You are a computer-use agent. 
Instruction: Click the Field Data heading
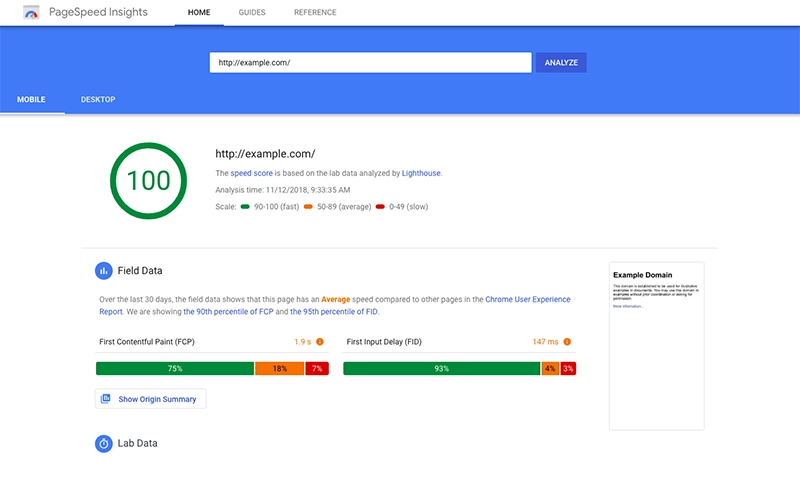tap(140, 271)
